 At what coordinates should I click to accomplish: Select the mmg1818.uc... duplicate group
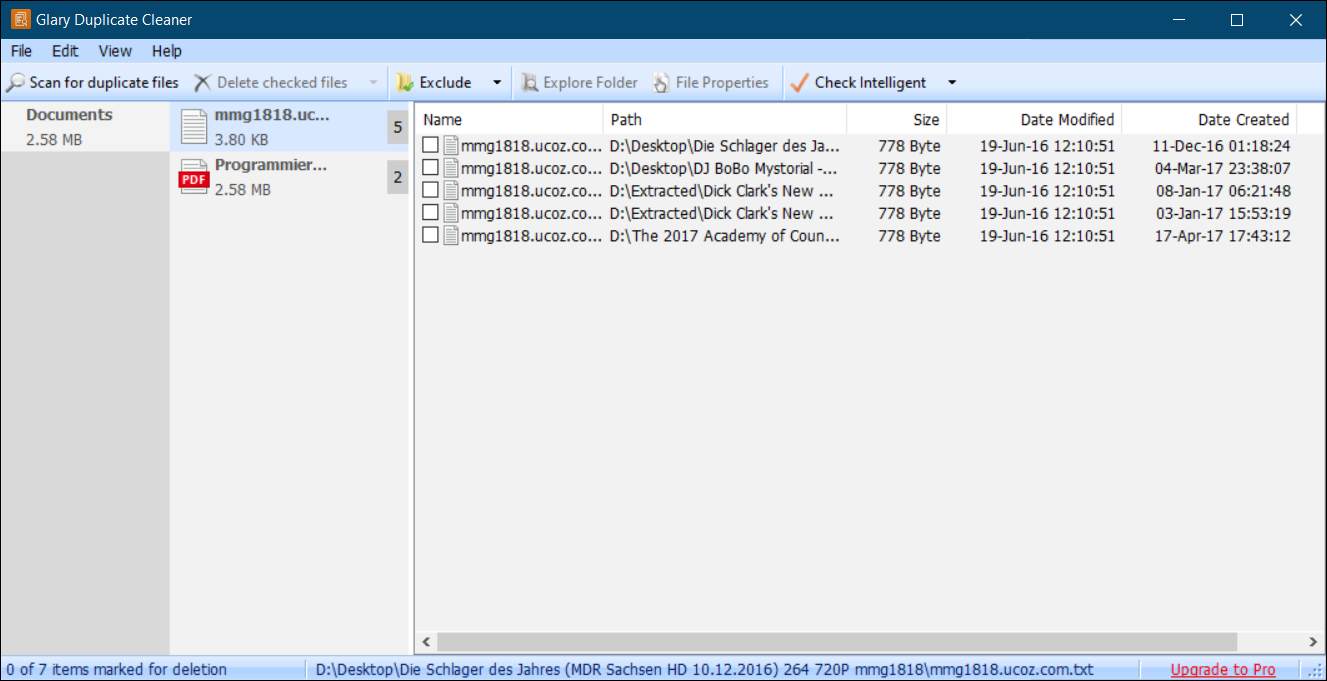(x=290, y=127)
